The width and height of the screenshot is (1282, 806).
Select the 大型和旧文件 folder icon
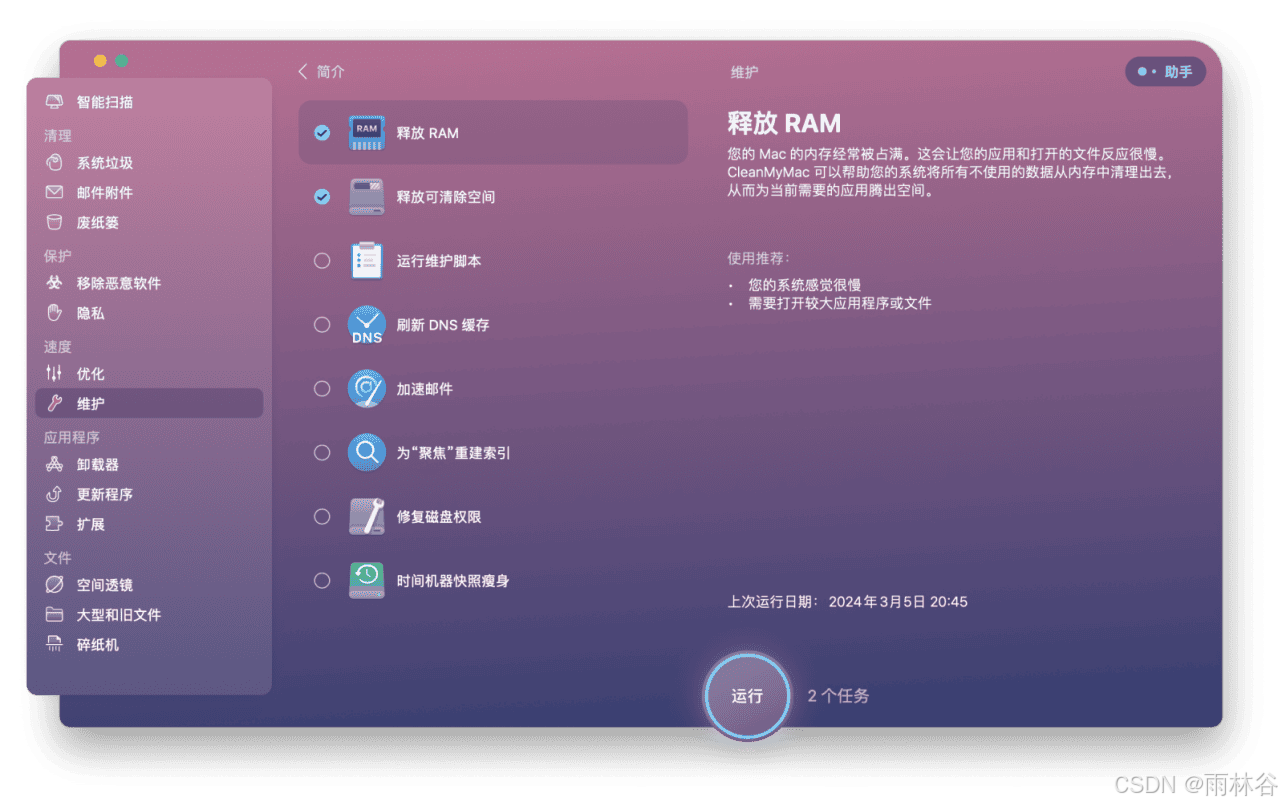click(55, 615)
